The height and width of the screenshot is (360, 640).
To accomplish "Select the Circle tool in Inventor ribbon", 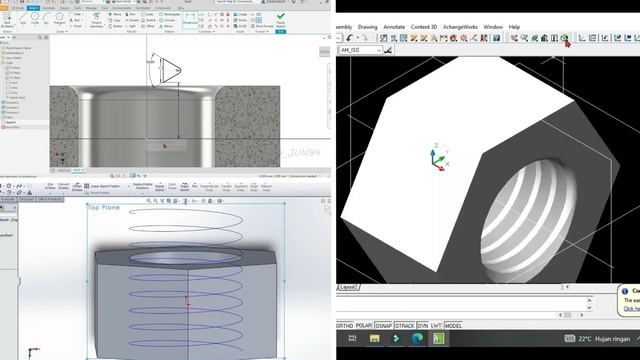I will click(35, 19).
